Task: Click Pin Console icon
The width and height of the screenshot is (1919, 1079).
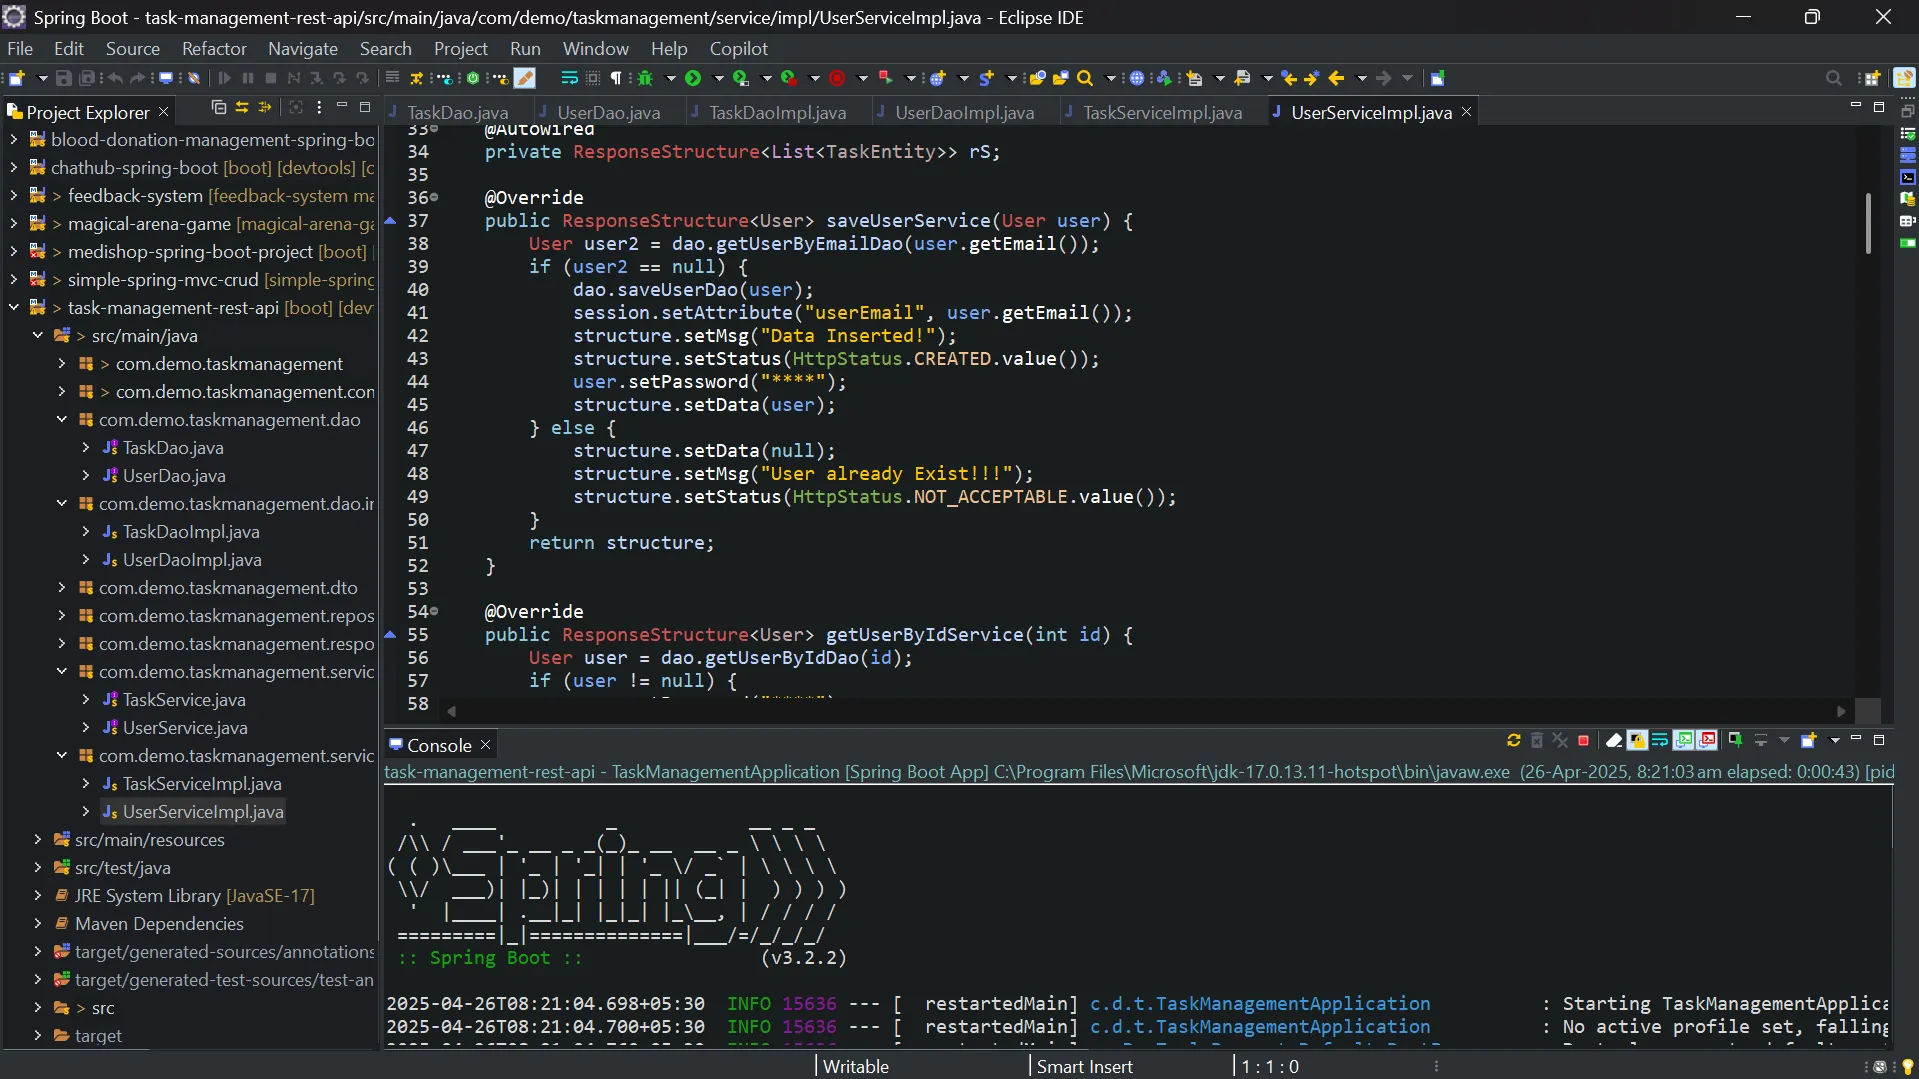Action: pos(1735,741)
